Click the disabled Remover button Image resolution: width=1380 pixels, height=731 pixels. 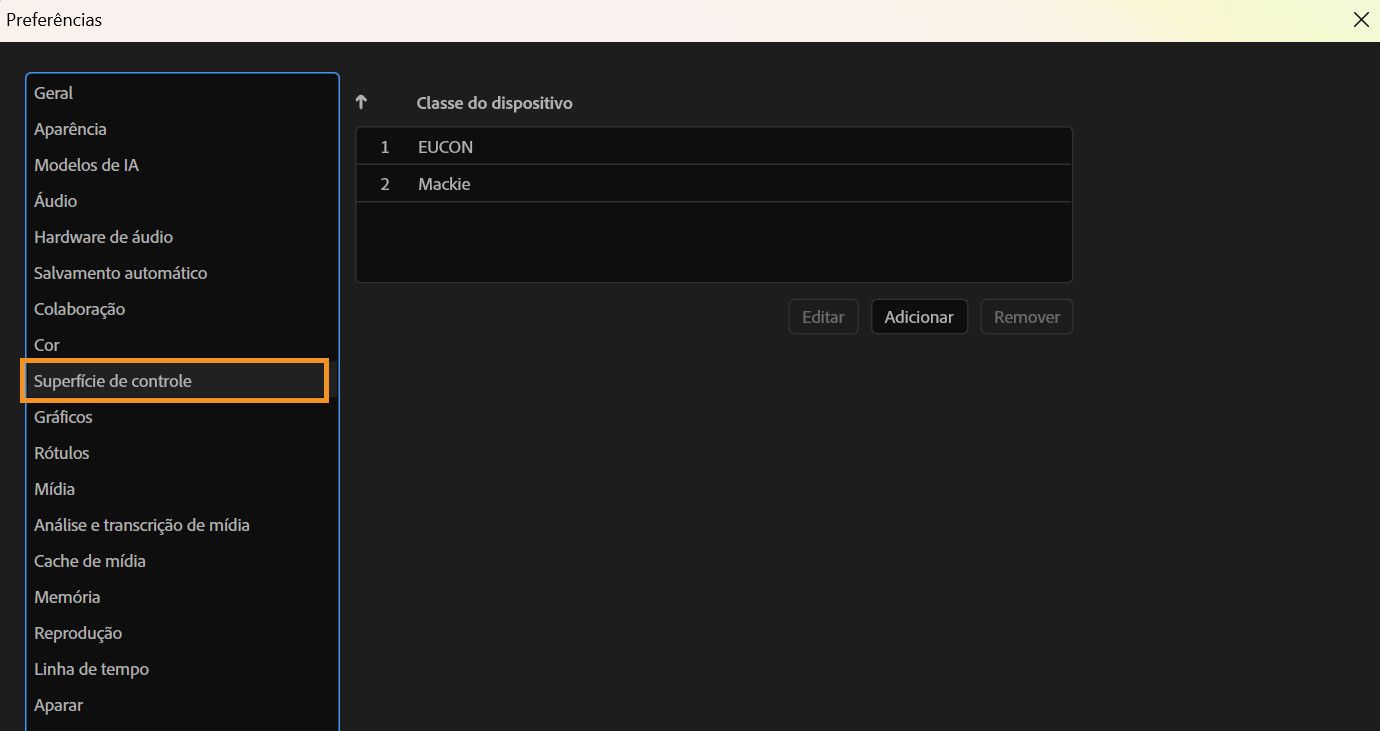(1026, 316)
